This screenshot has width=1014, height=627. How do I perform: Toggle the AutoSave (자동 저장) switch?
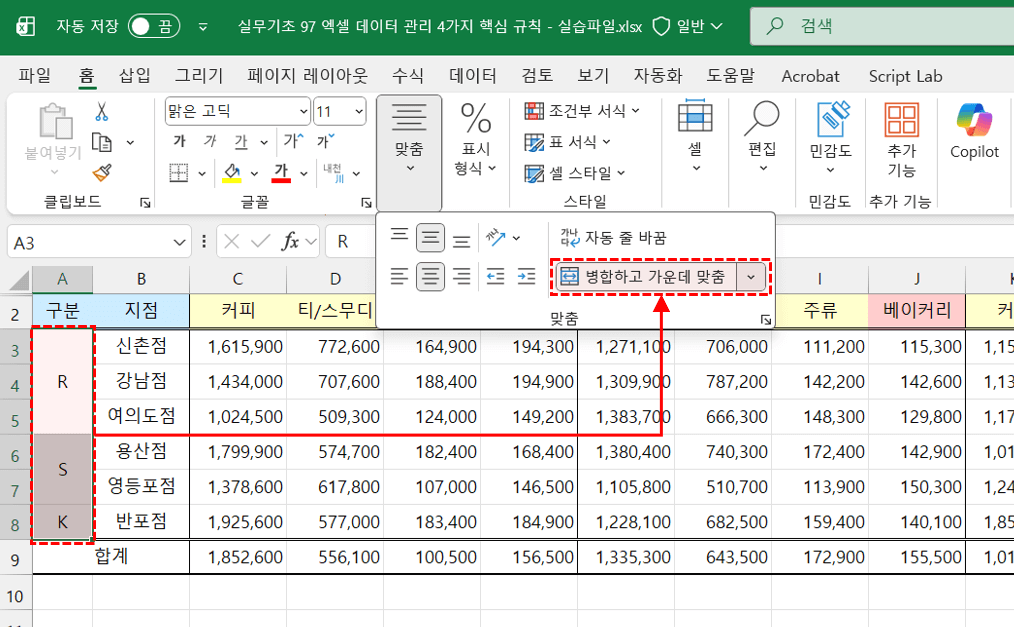[154, 26]
